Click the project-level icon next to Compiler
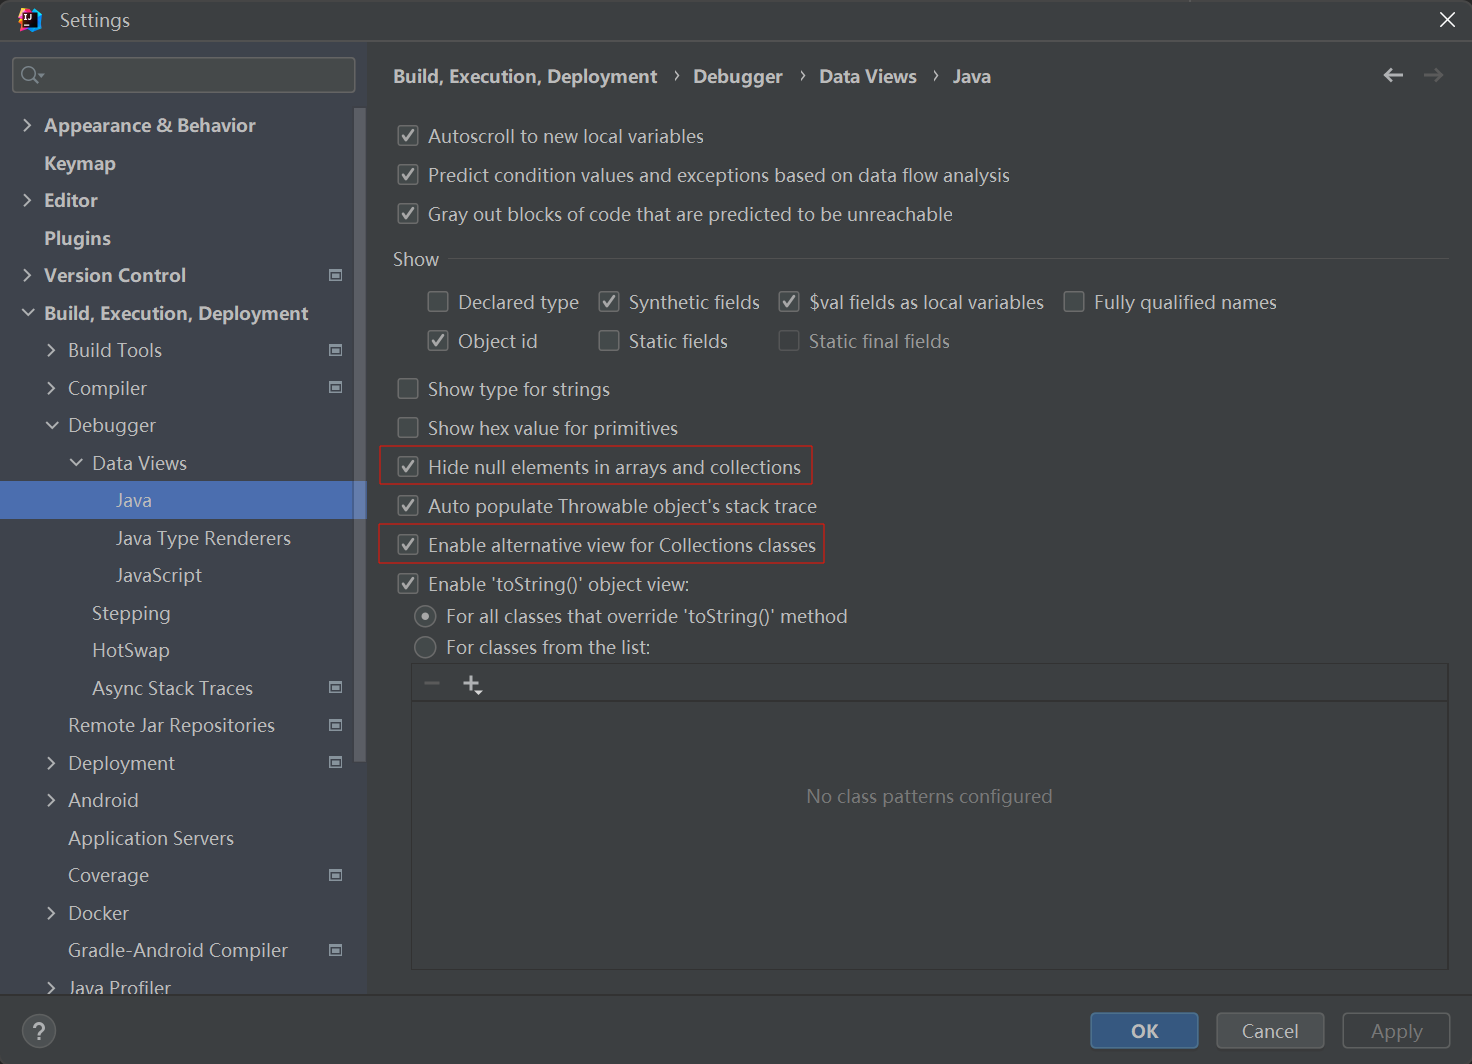This screenshot has height=1064, width=1472. click(x=336, y=387)
